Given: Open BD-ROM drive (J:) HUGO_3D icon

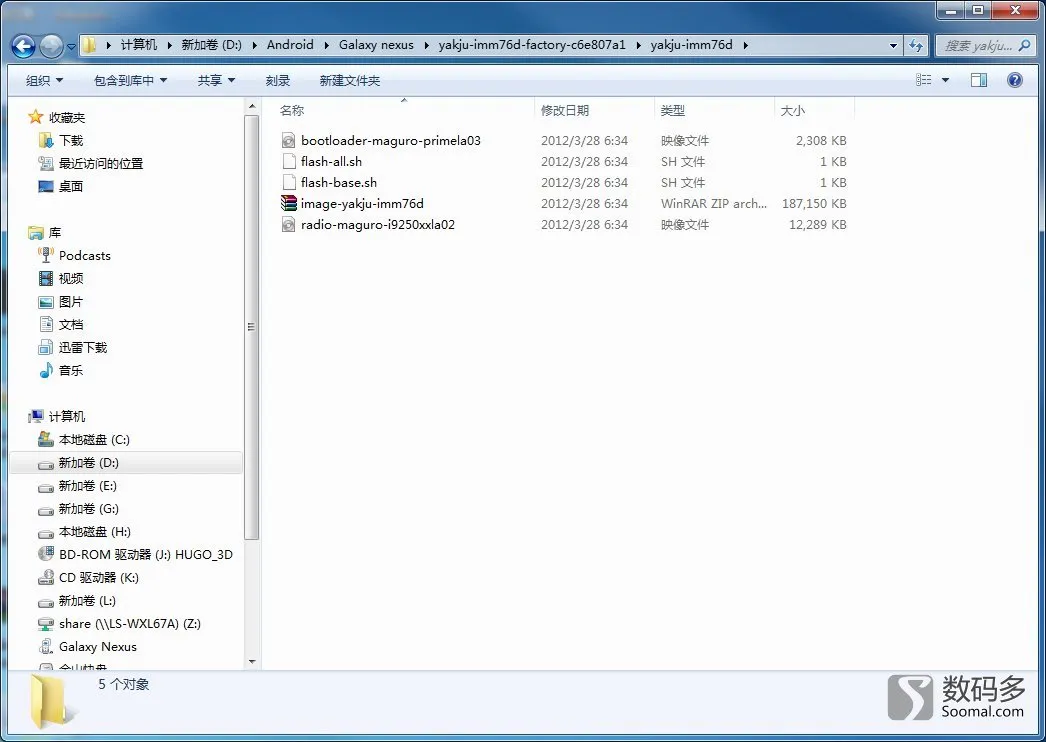Looking at the screenshot, I should (x=45, y=554).
